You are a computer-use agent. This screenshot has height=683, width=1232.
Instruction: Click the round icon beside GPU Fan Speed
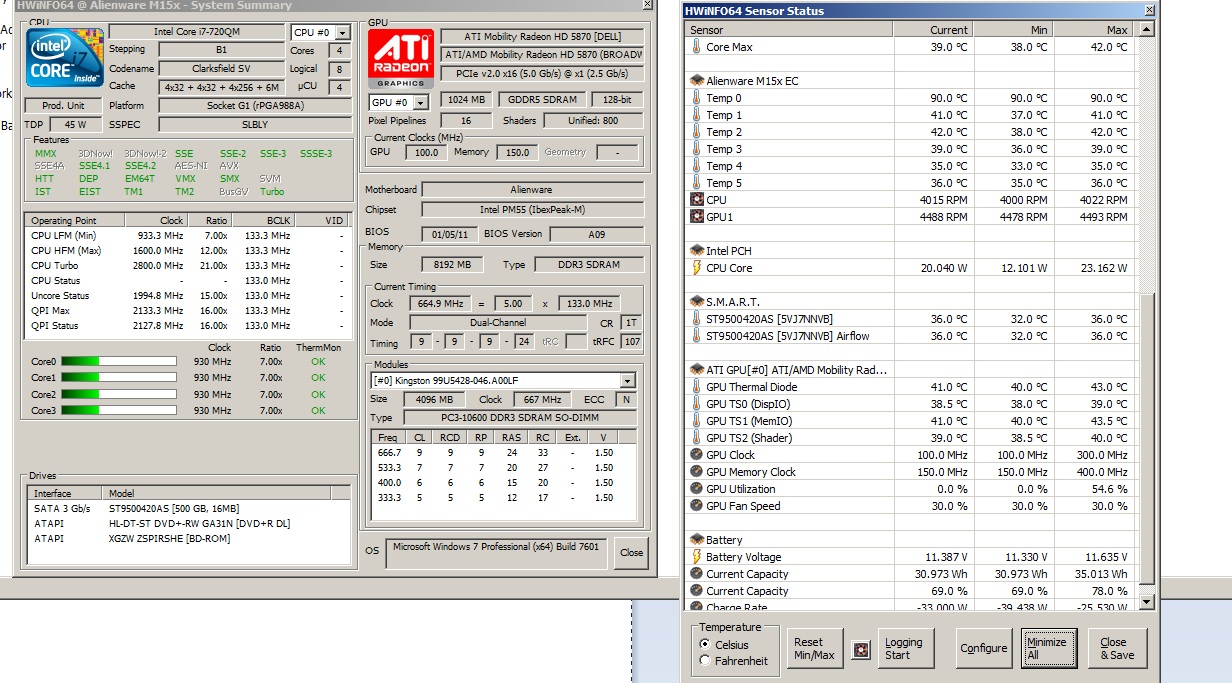tap(697, 506)
